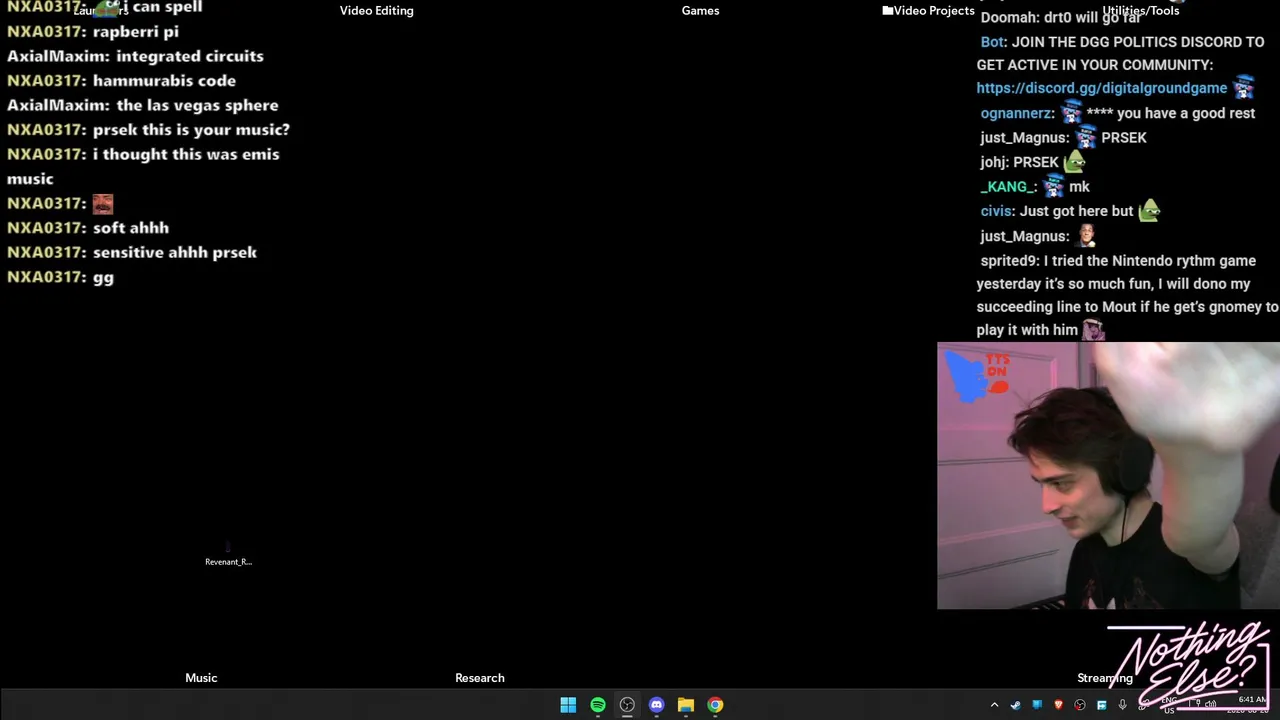
Task: Click the blue square tray icon right of OBS
Action: [x=1101, y=705]
